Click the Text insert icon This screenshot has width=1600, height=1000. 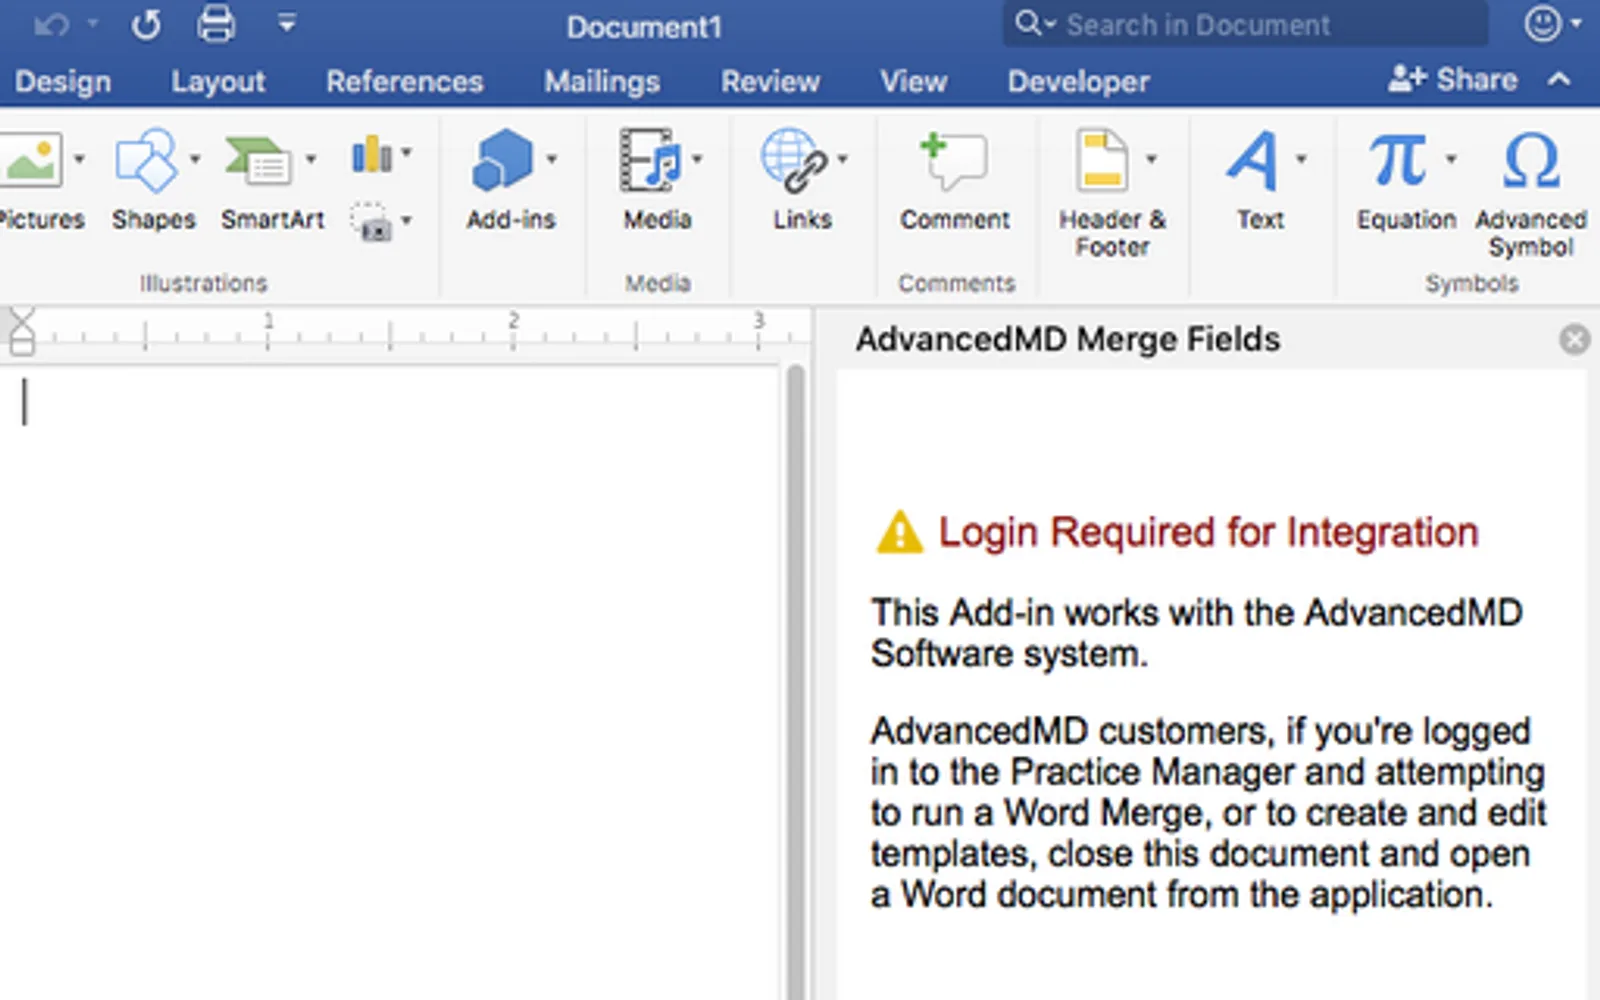point(1252,160)
